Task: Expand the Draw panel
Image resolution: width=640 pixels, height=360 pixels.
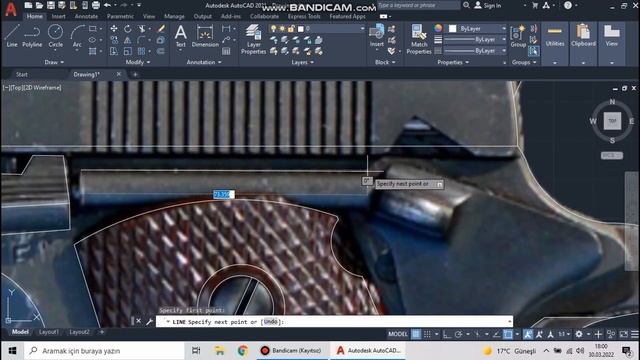Action: (x=54, y=62)
